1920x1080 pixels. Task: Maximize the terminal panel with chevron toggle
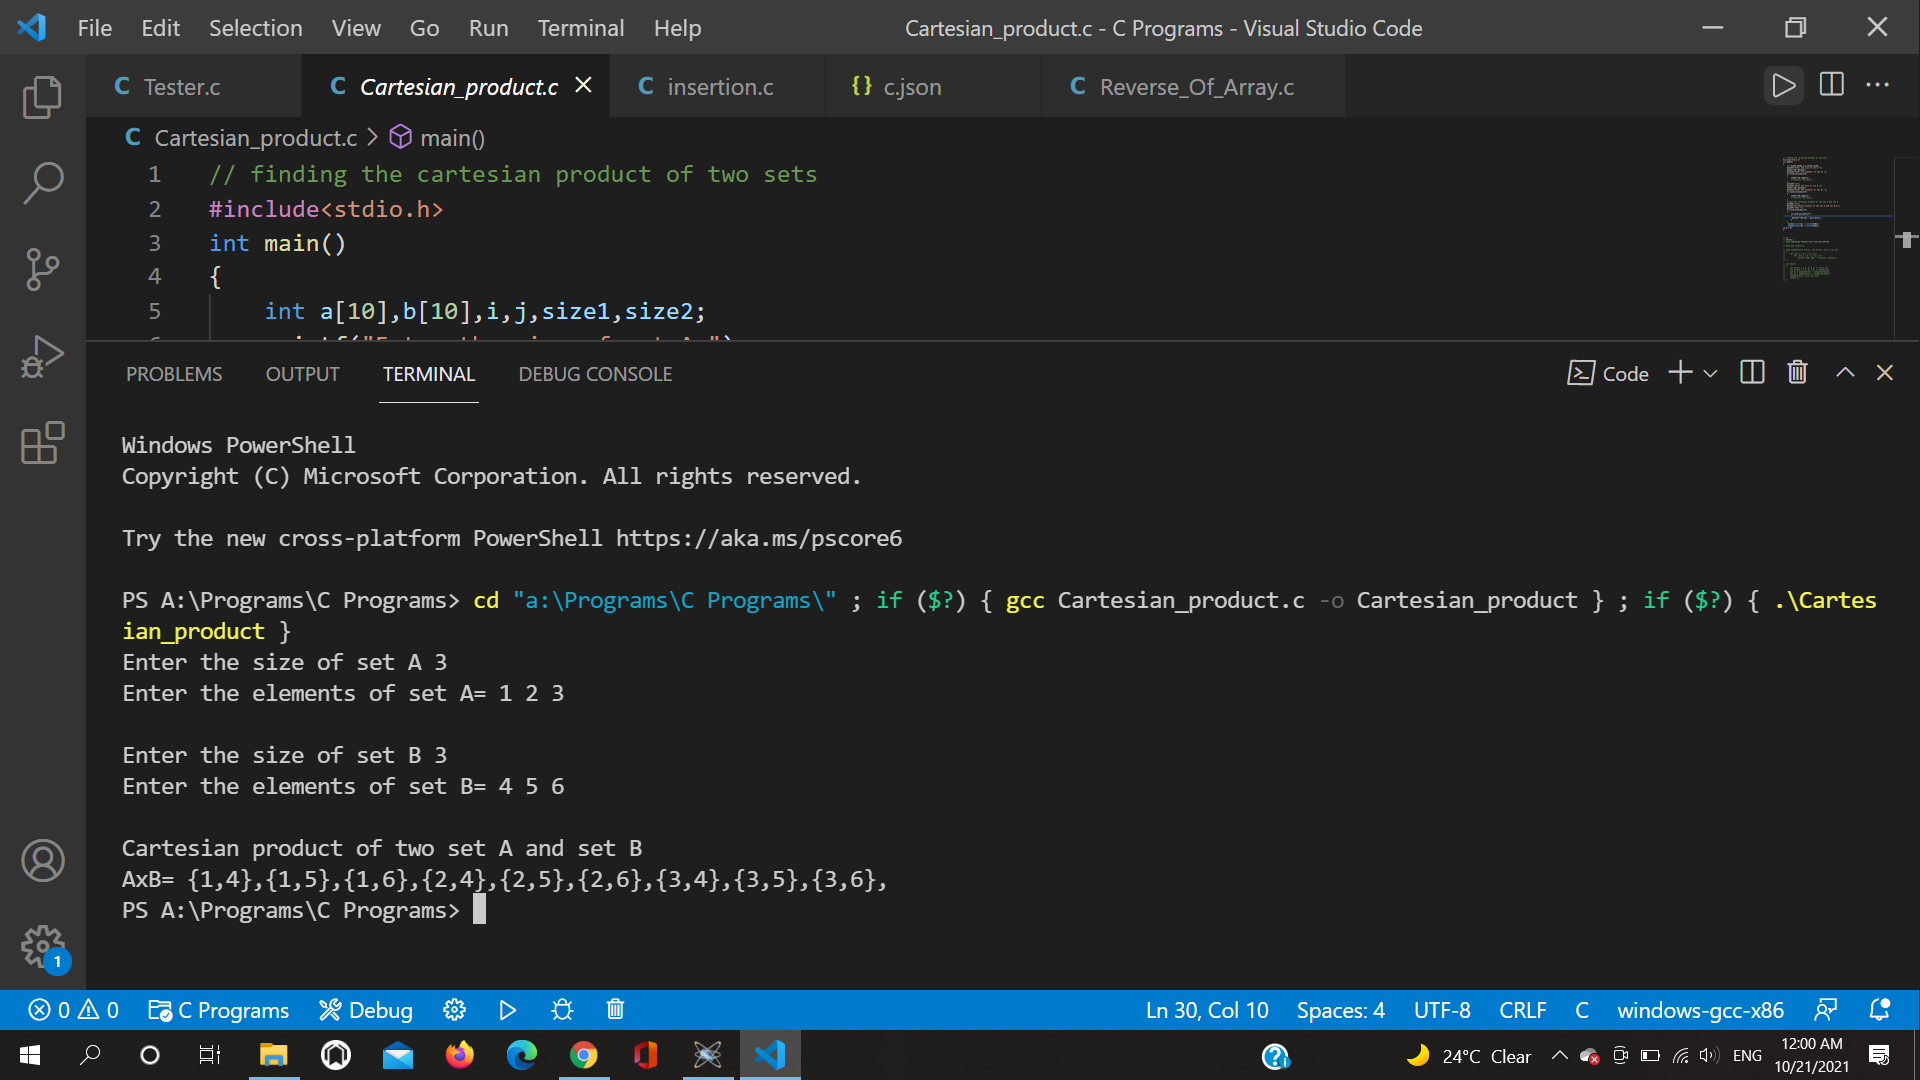click(1845, 372)
